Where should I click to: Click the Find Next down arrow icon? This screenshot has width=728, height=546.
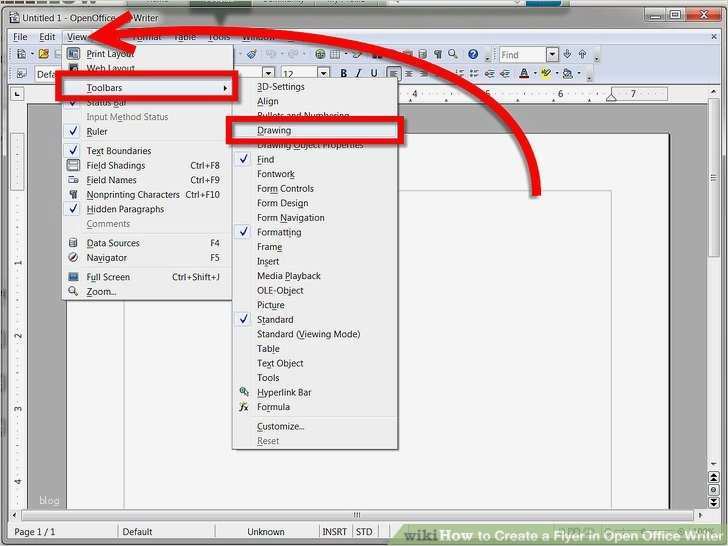[567, 54]
